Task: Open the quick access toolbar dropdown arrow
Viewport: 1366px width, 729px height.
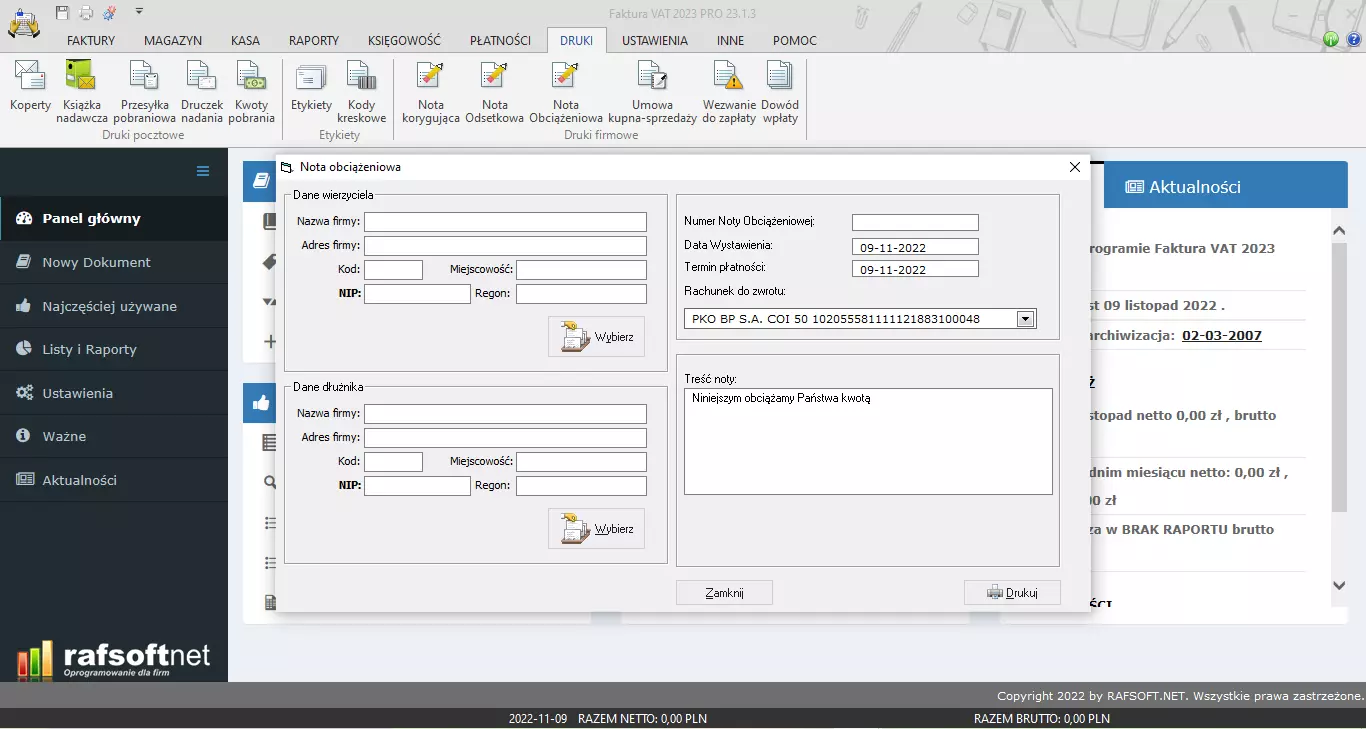Action: 139,11
